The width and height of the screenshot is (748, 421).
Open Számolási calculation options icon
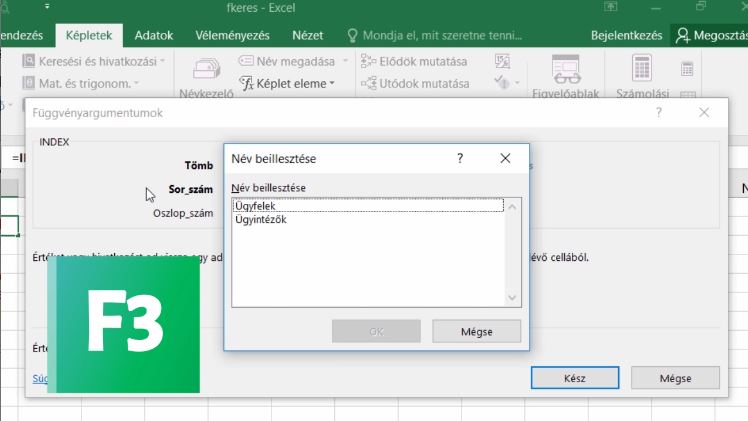coord(642,68)
